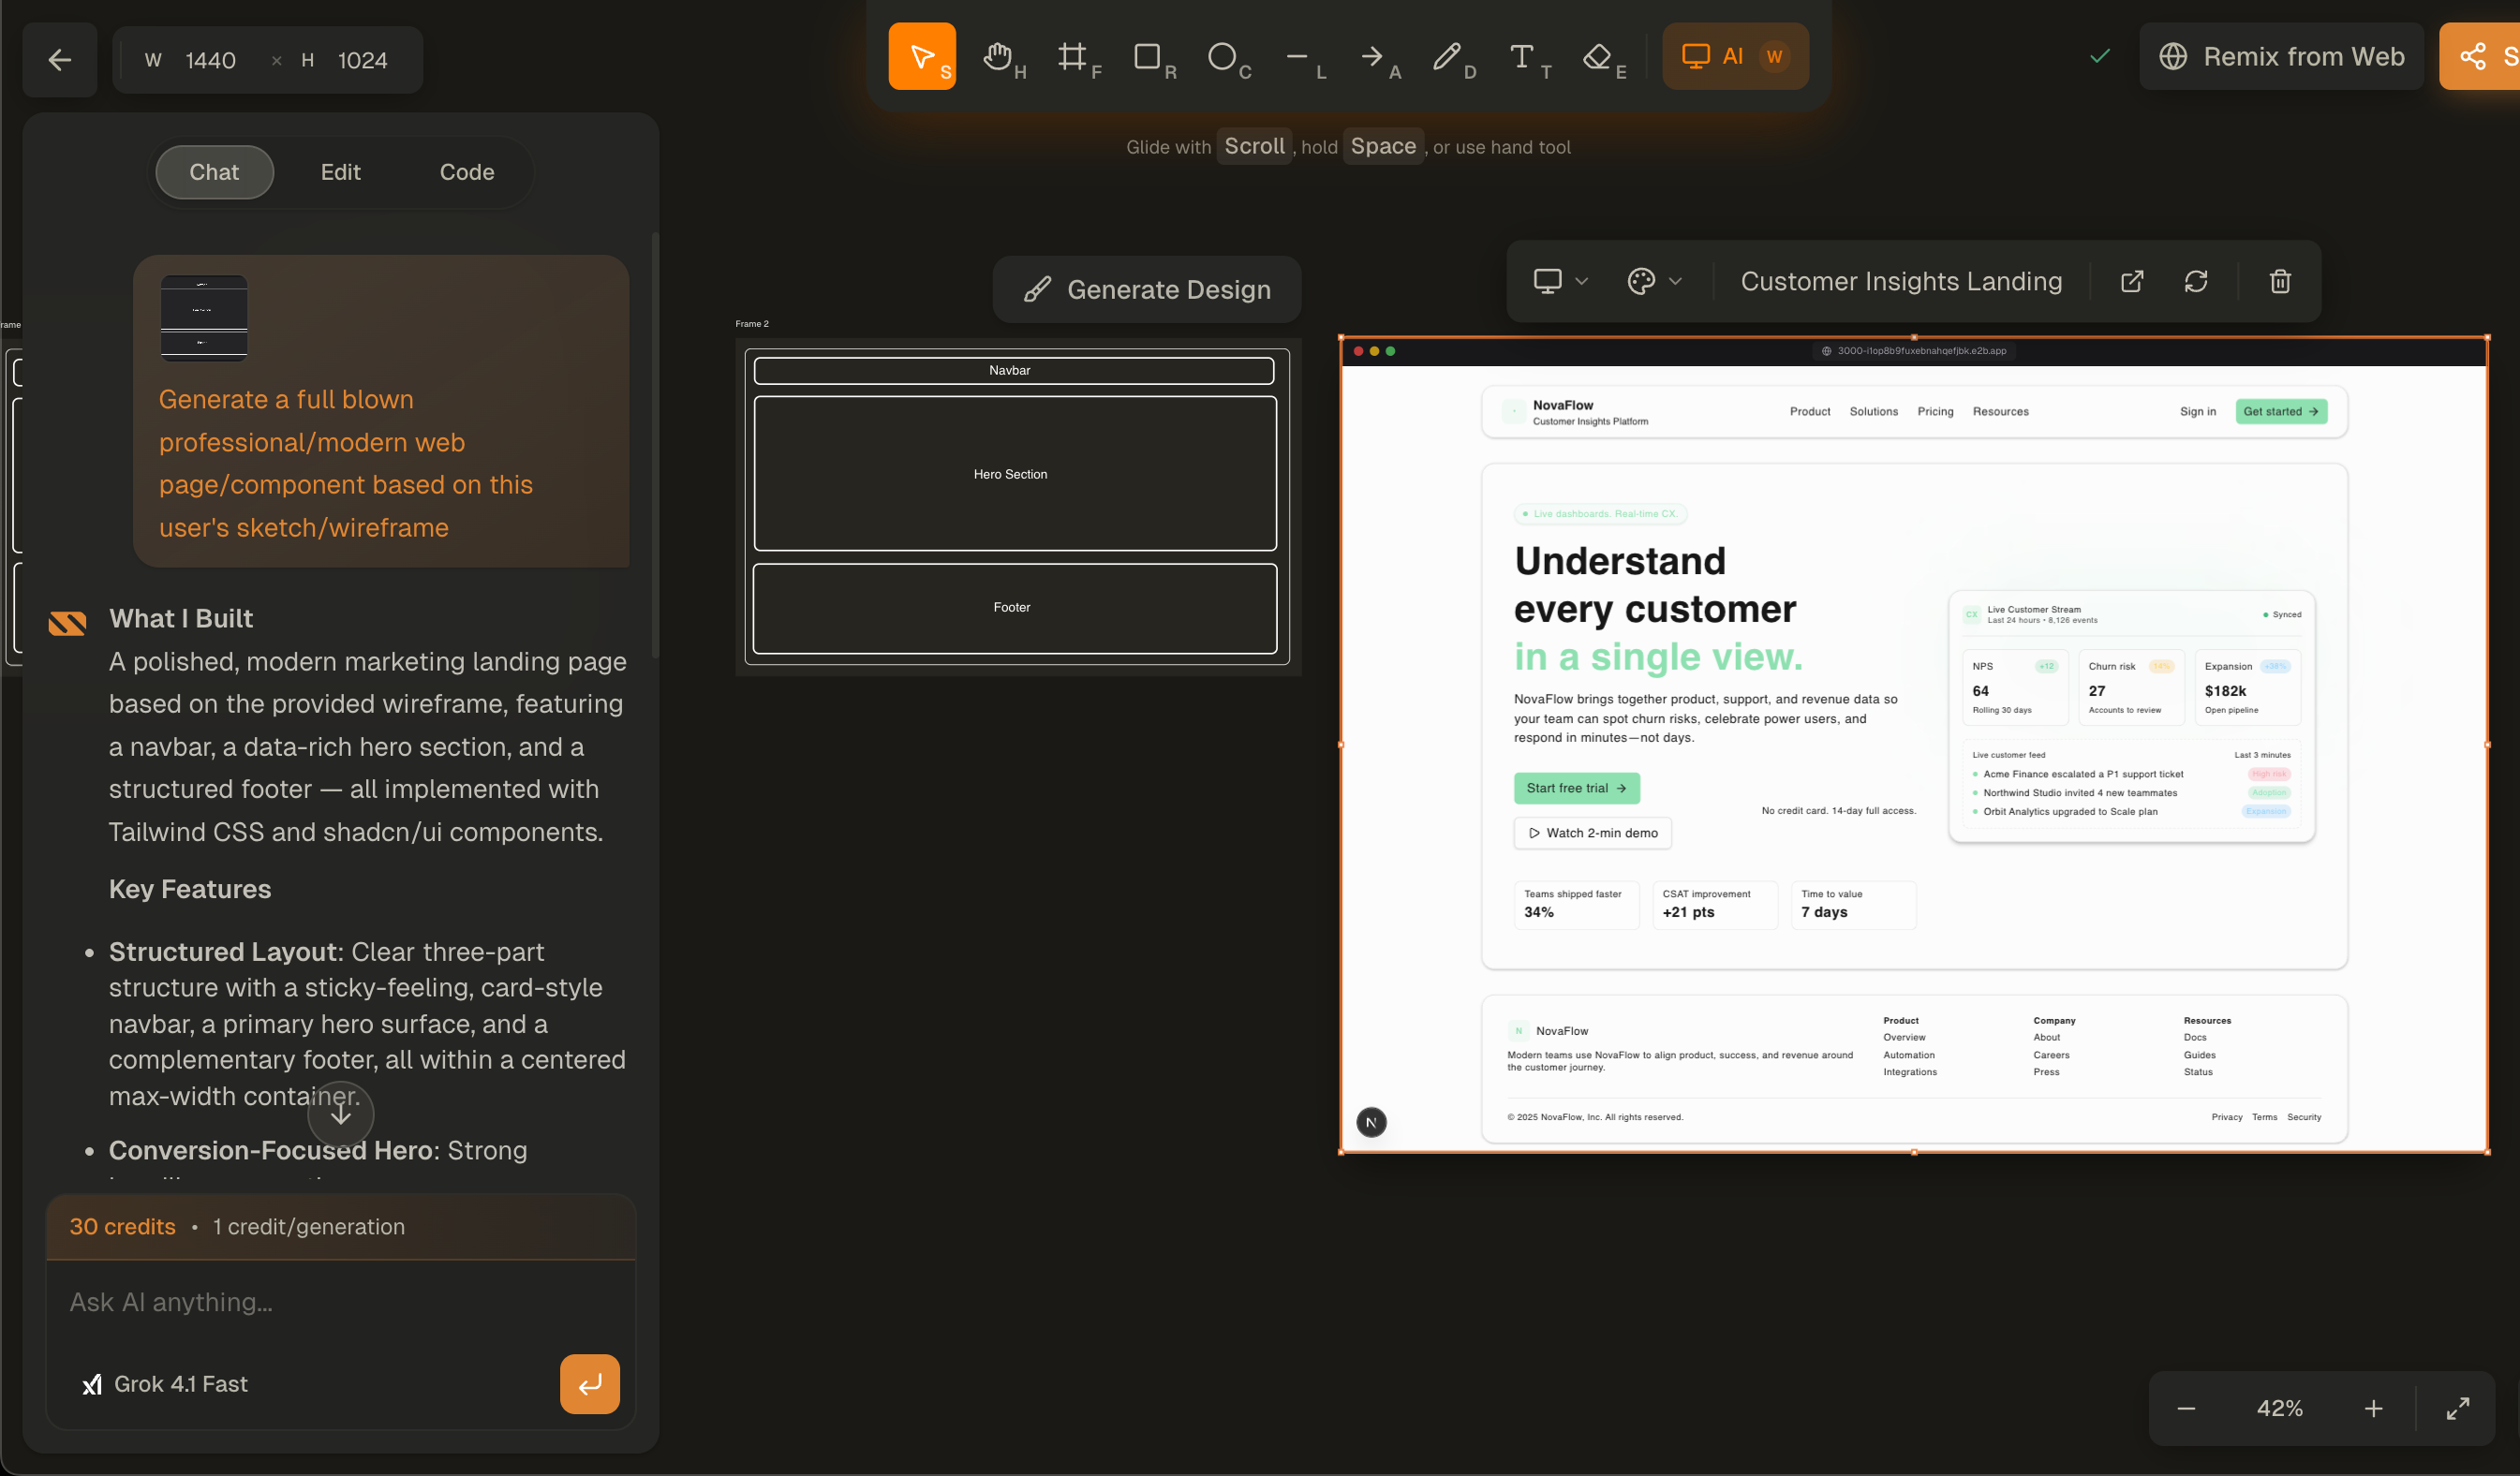Click the zoom in plus control

tap(2373, 1408)
